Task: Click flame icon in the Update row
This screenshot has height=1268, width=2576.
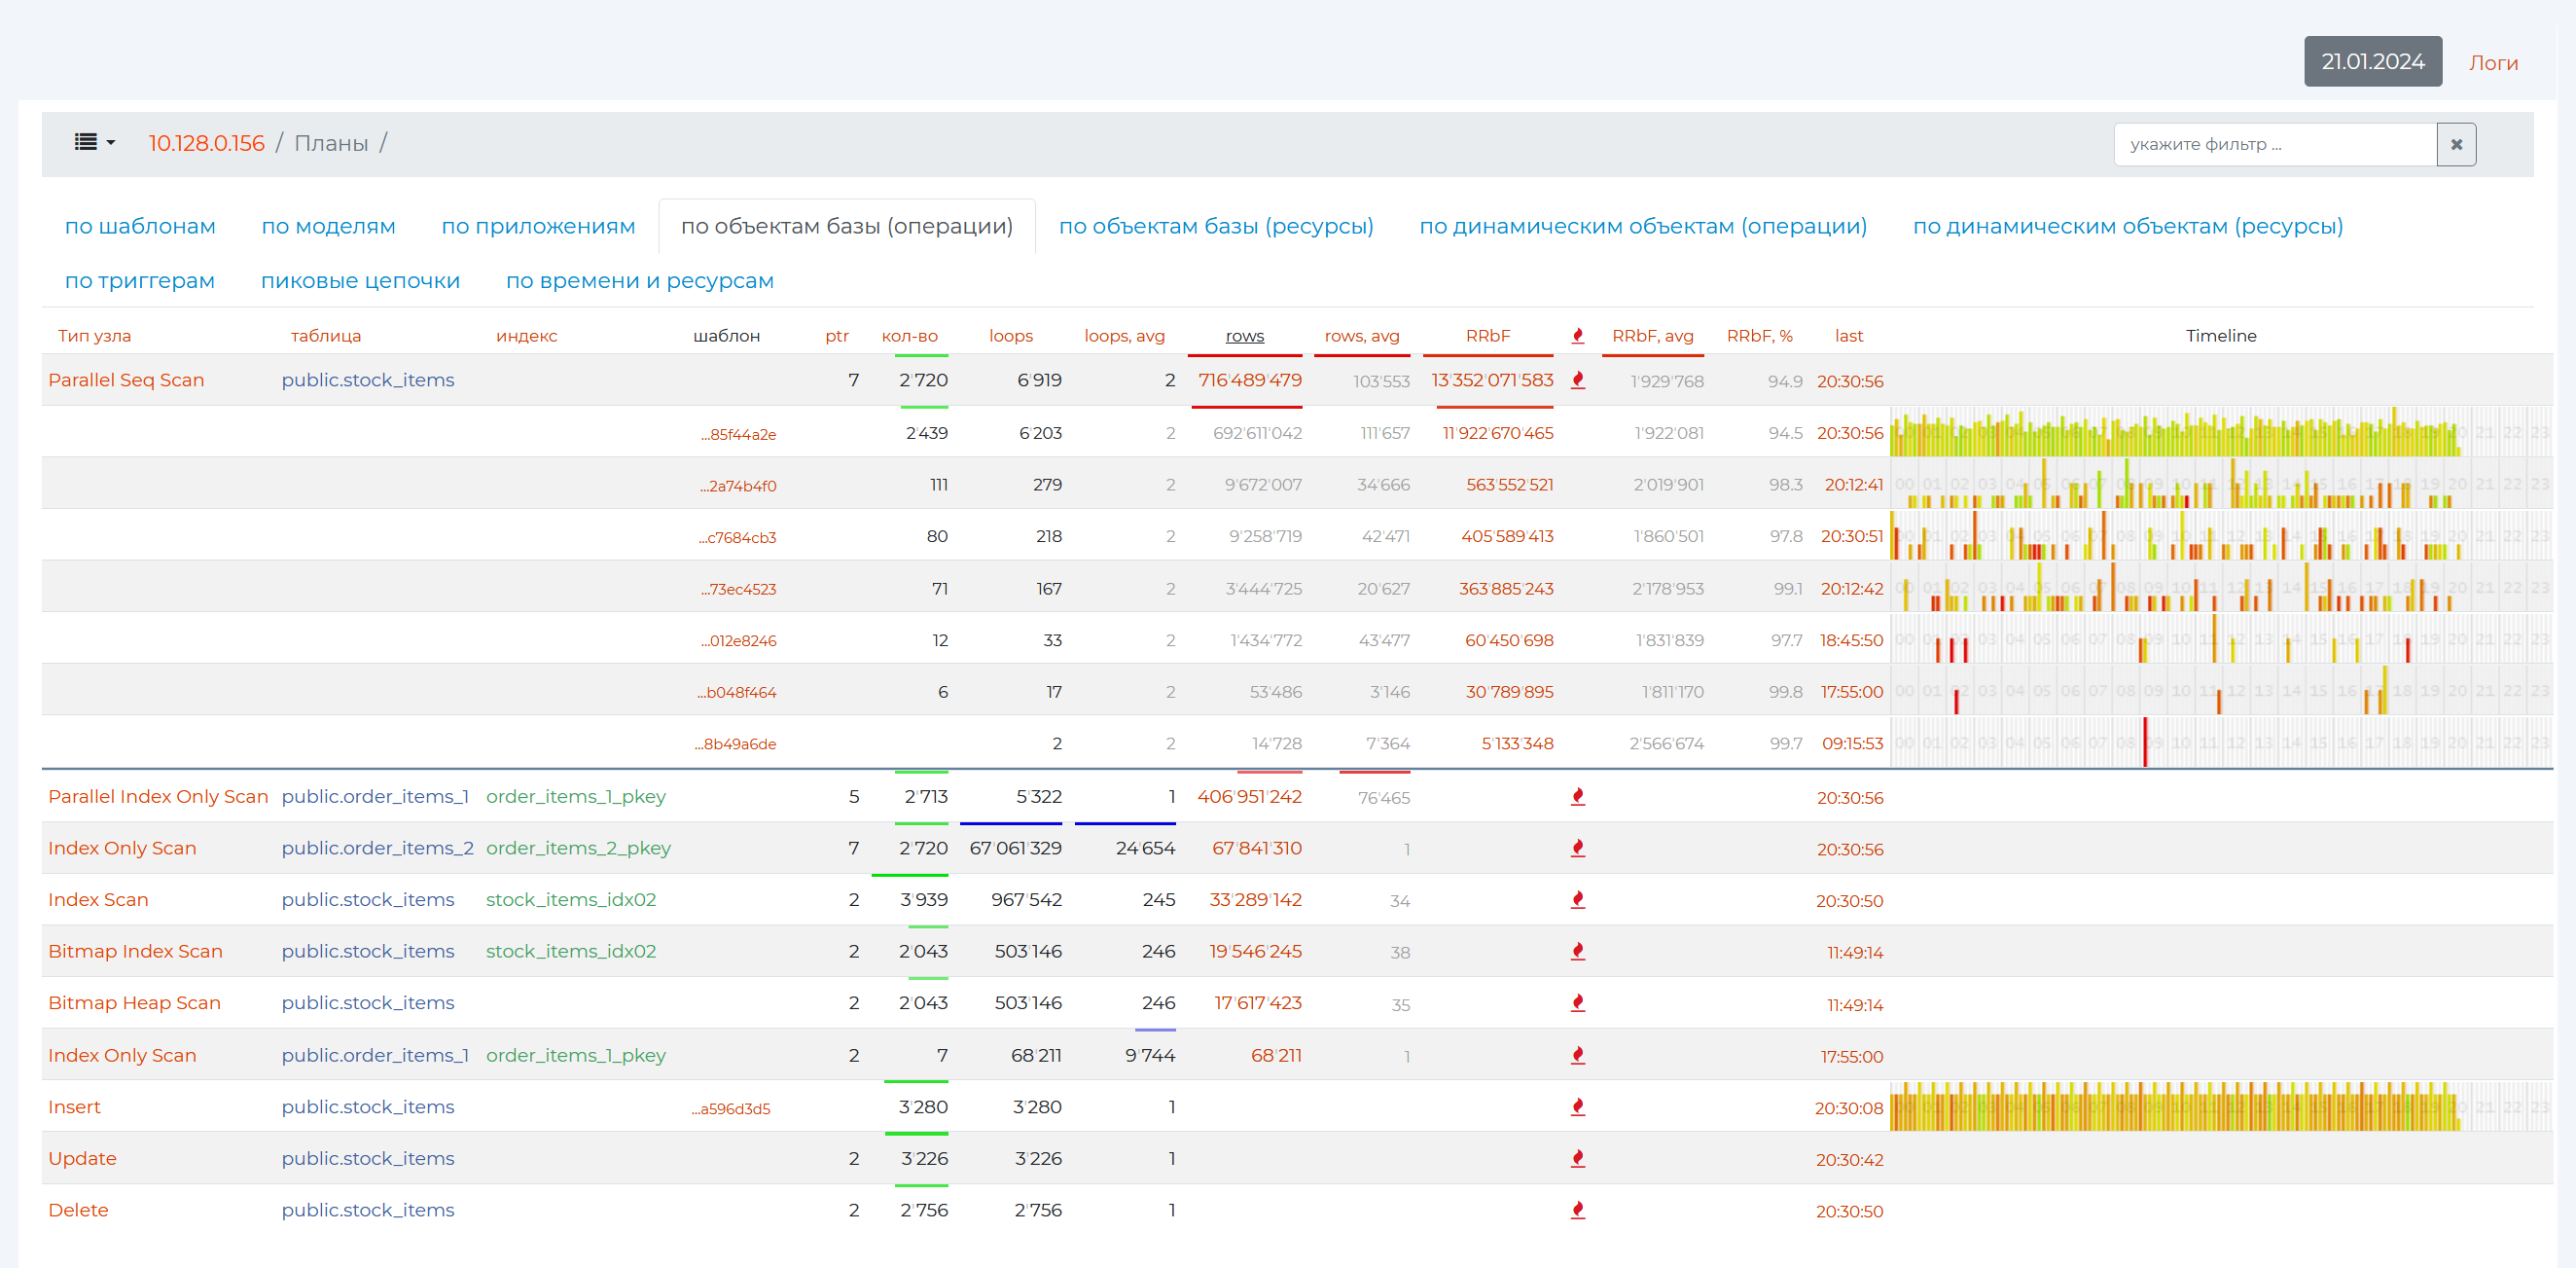Action: (1577, 1159)
